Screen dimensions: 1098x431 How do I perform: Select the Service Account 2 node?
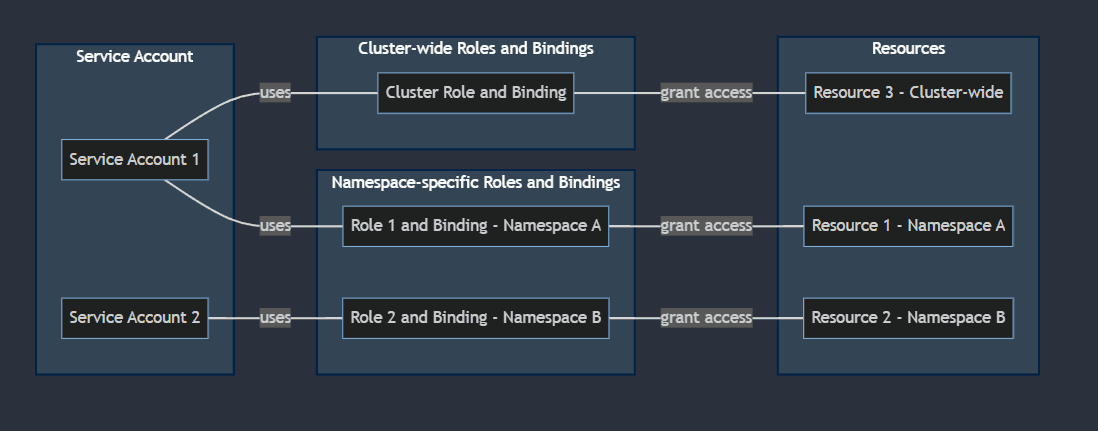click(x=135, y=318)
